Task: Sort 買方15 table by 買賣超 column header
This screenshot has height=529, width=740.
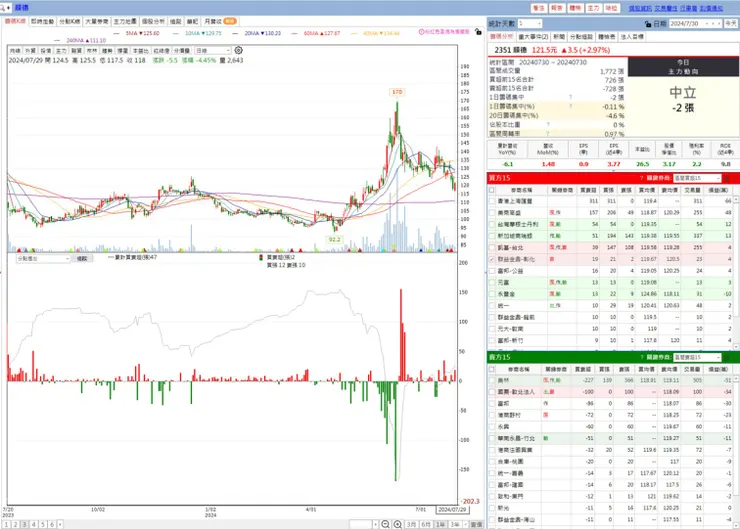Action: pos(588,190)
